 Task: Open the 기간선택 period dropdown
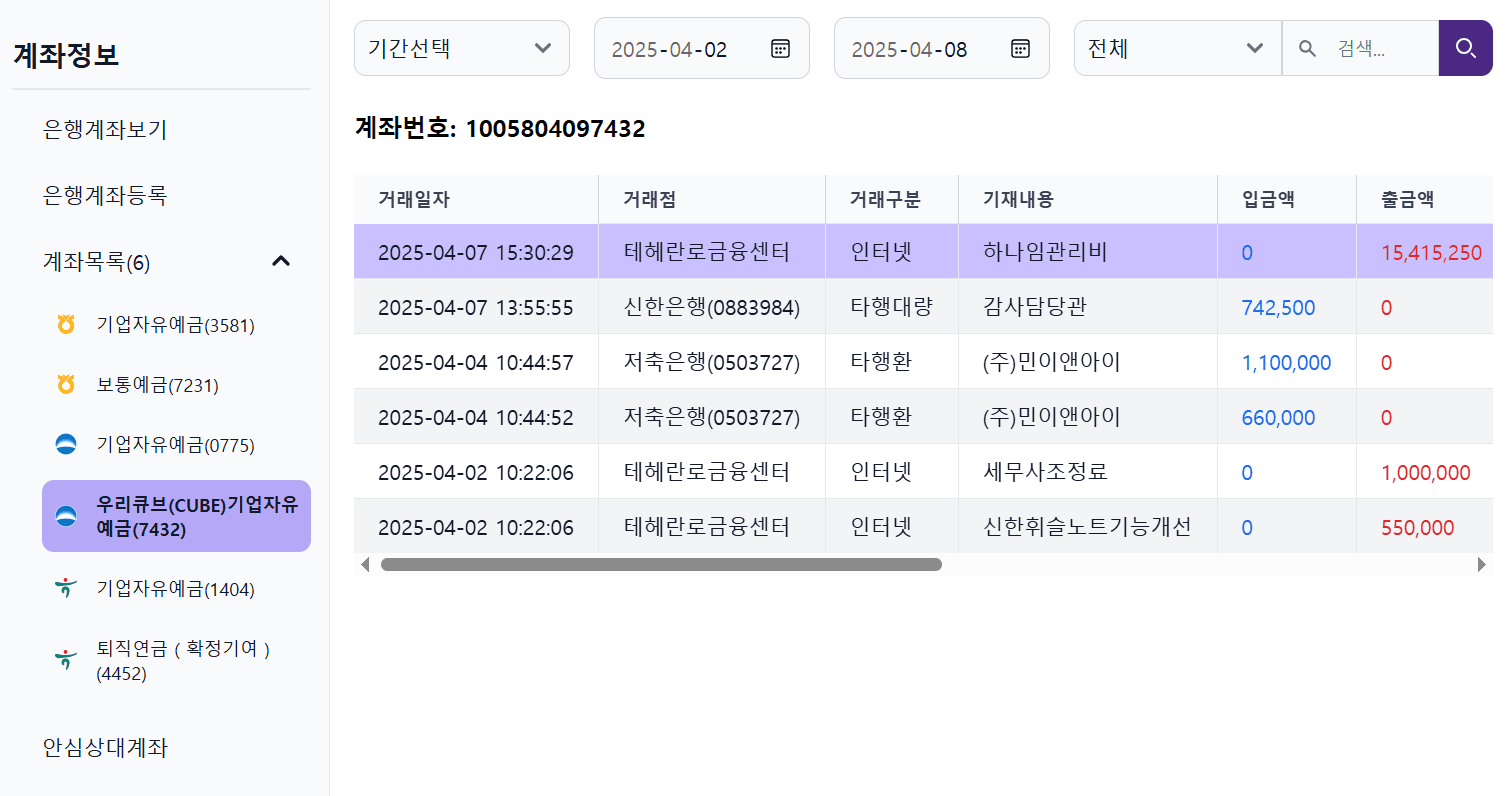(461, 47)
